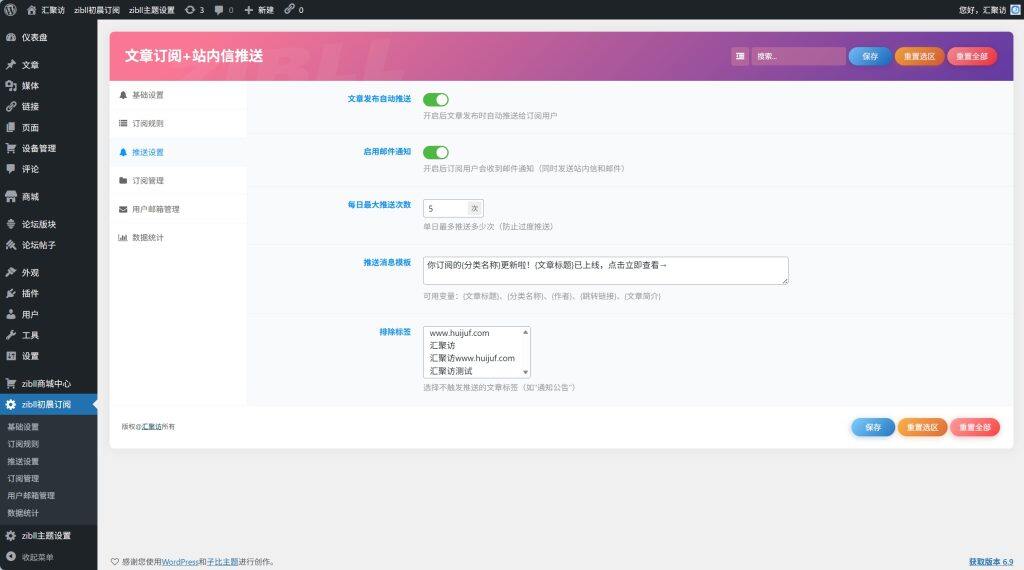Open the 您好，汇聚访 account menu

pyautogui.click(x=989, y=10)
